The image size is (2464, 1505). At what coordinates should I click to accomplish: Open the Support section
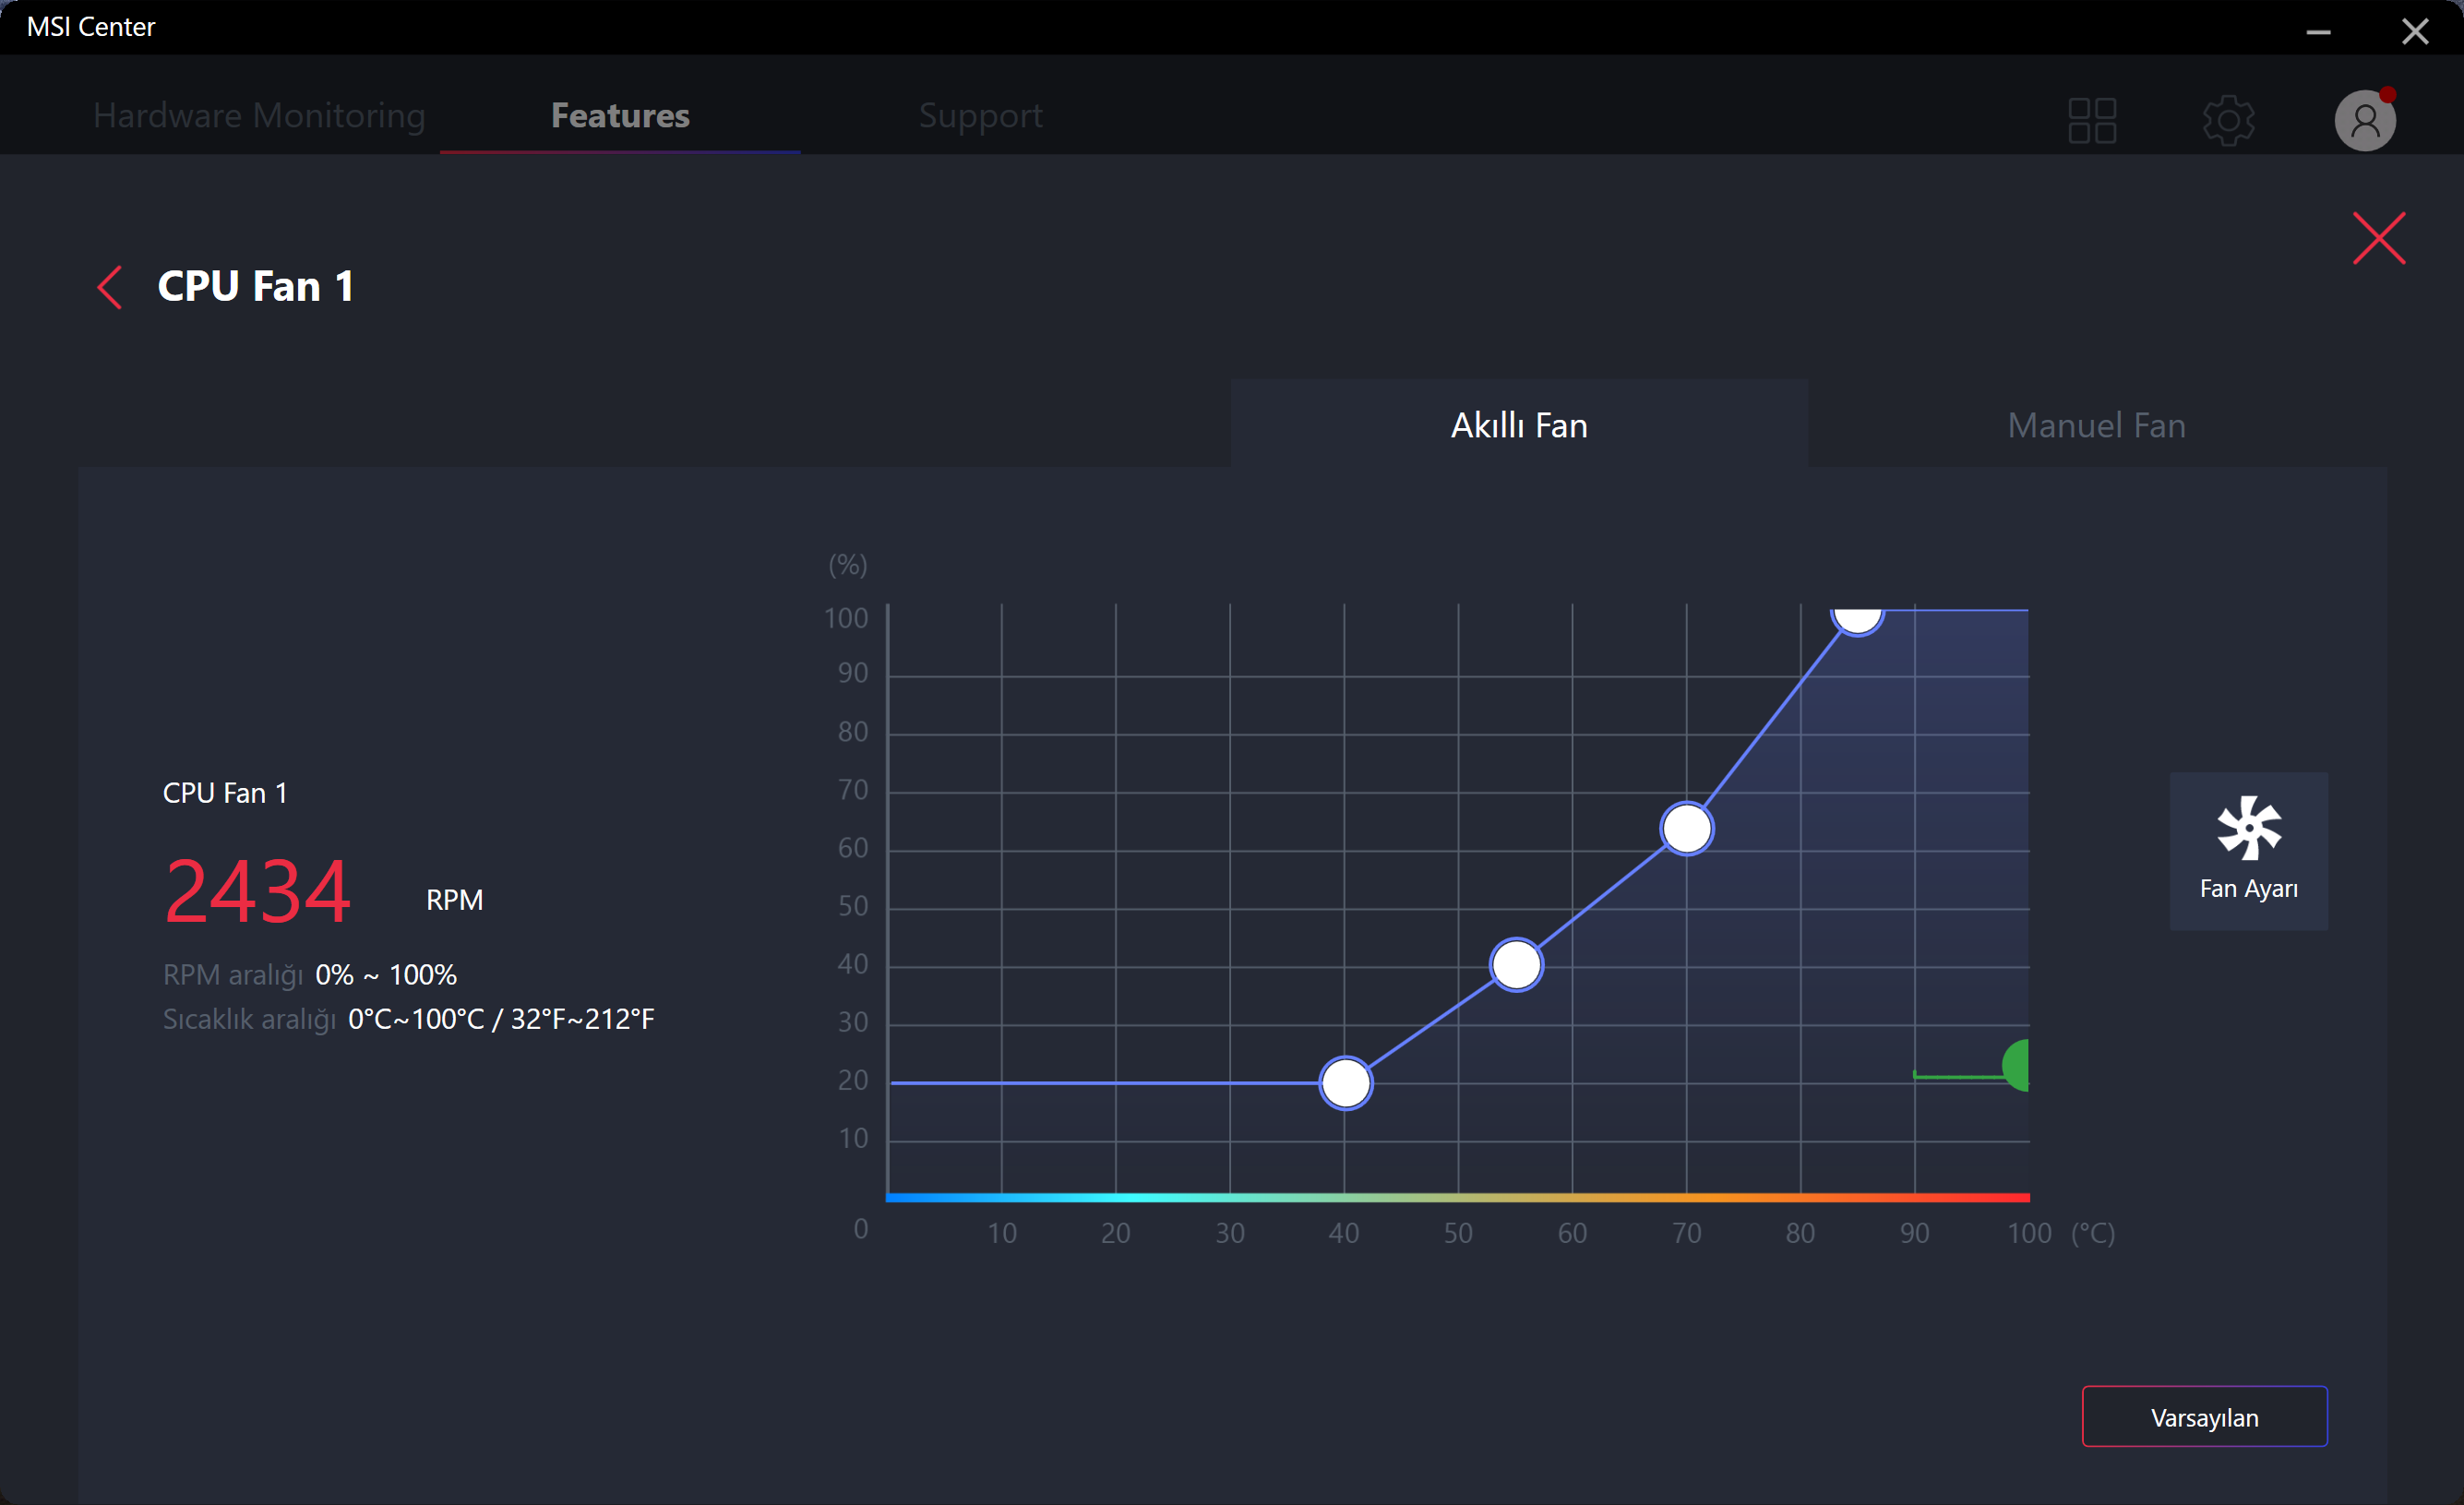982,114
